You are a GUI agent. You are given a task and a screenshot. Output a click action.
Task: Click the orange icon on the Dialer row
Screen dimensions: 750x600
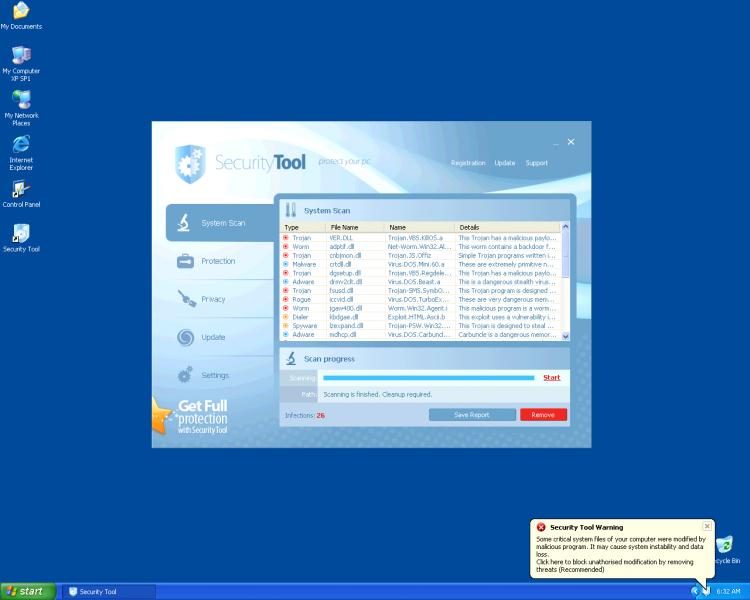286,317
